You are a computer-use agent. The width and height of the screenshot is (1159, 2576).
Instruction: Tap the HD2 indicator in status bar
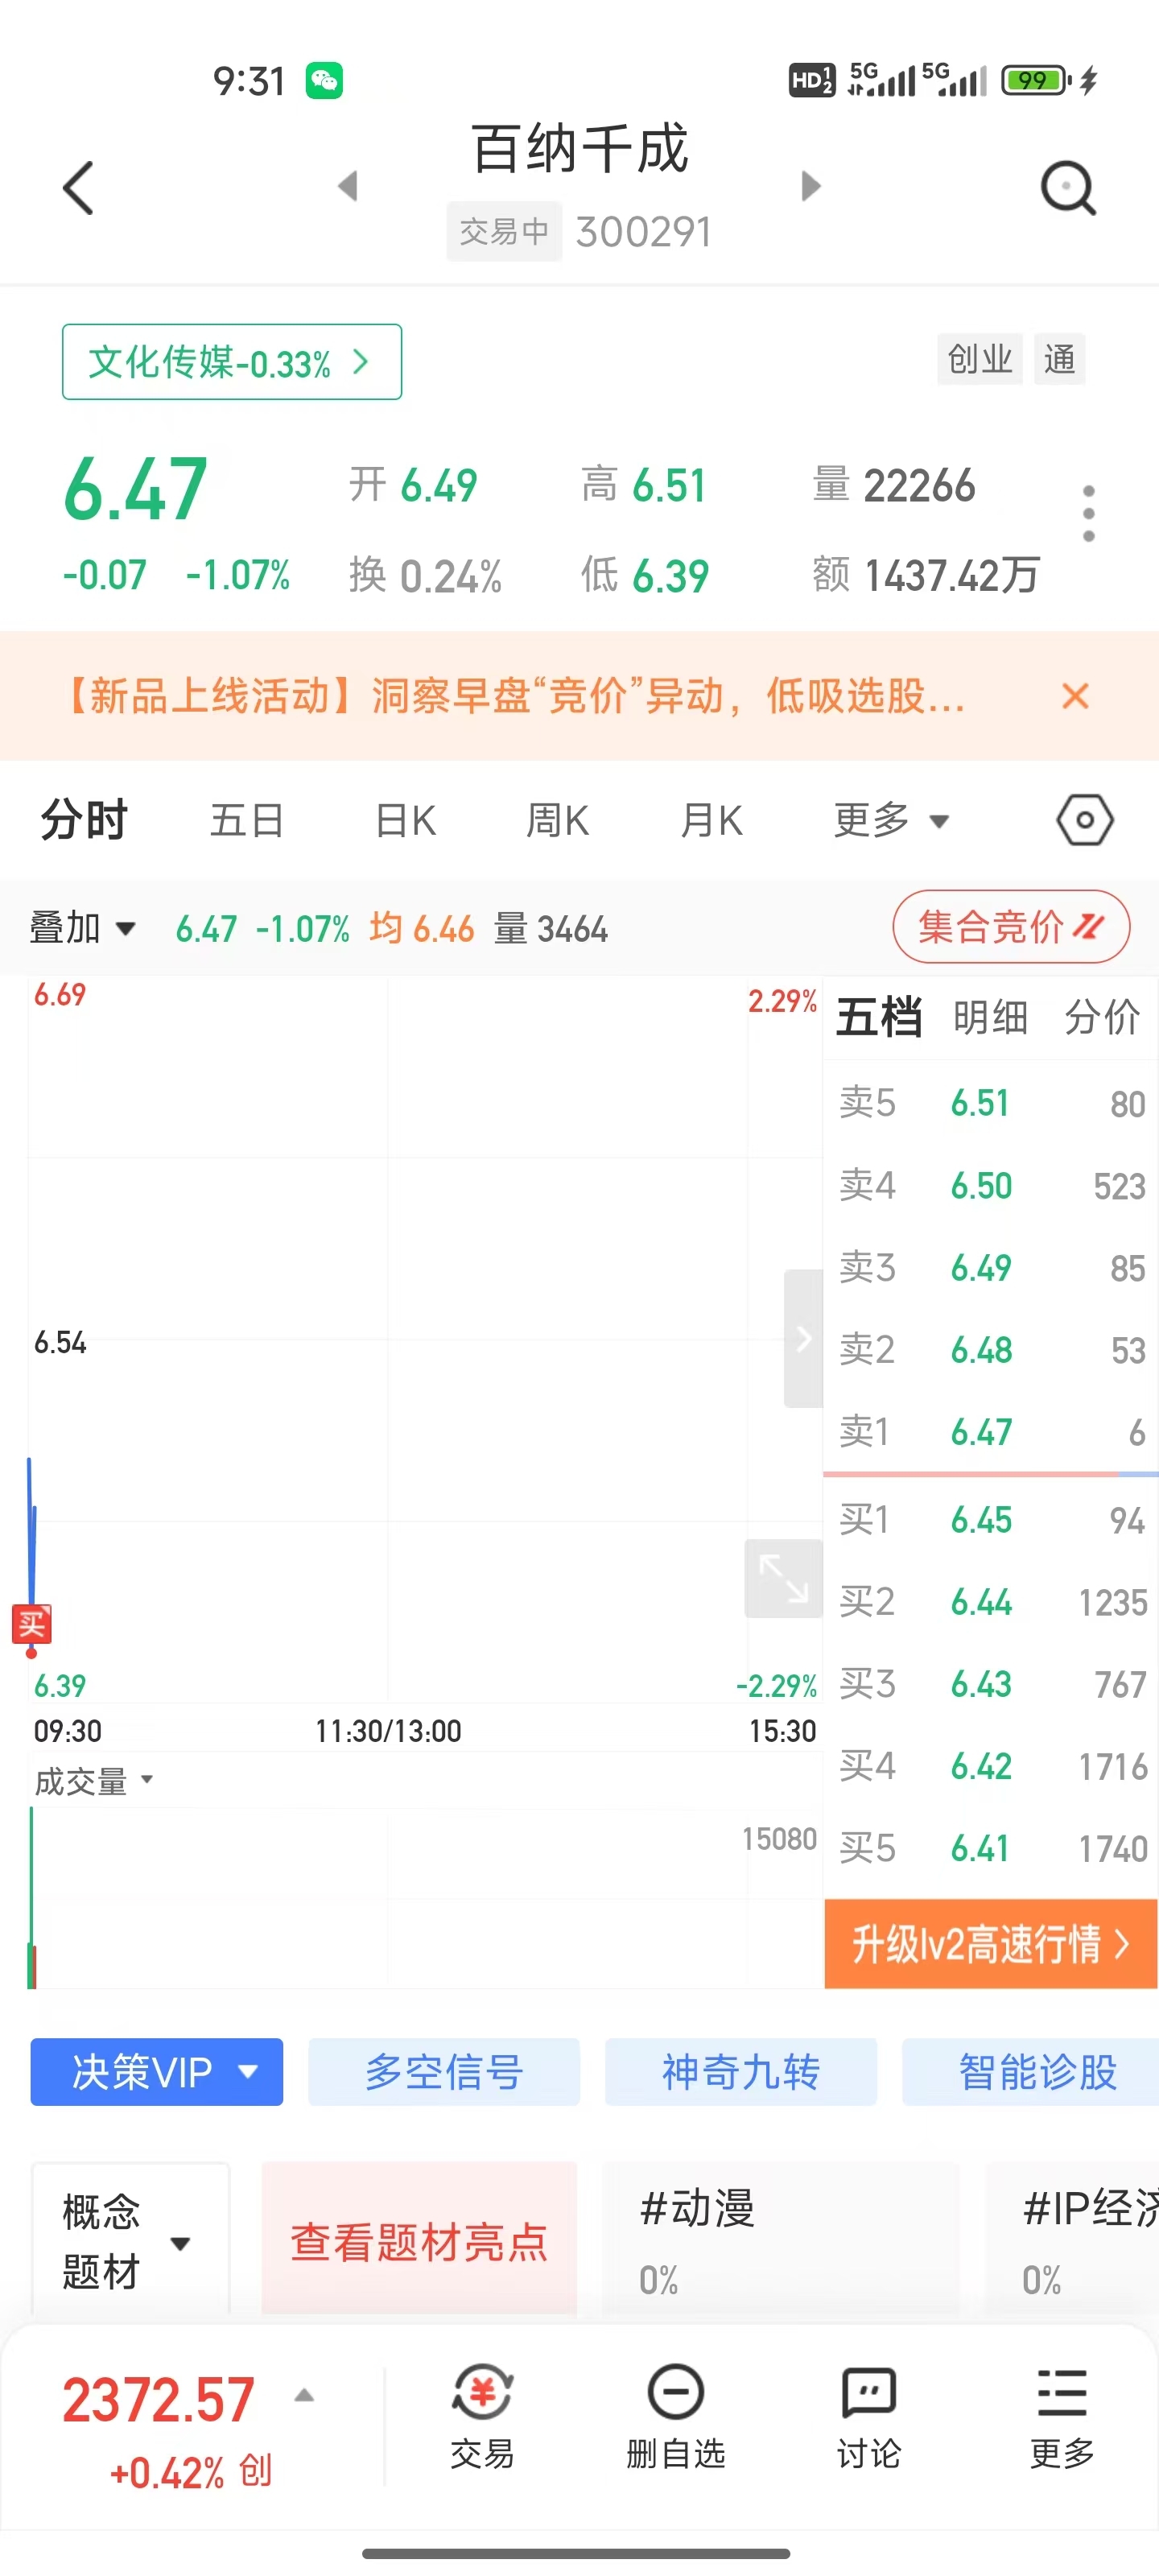click(811, 80)
